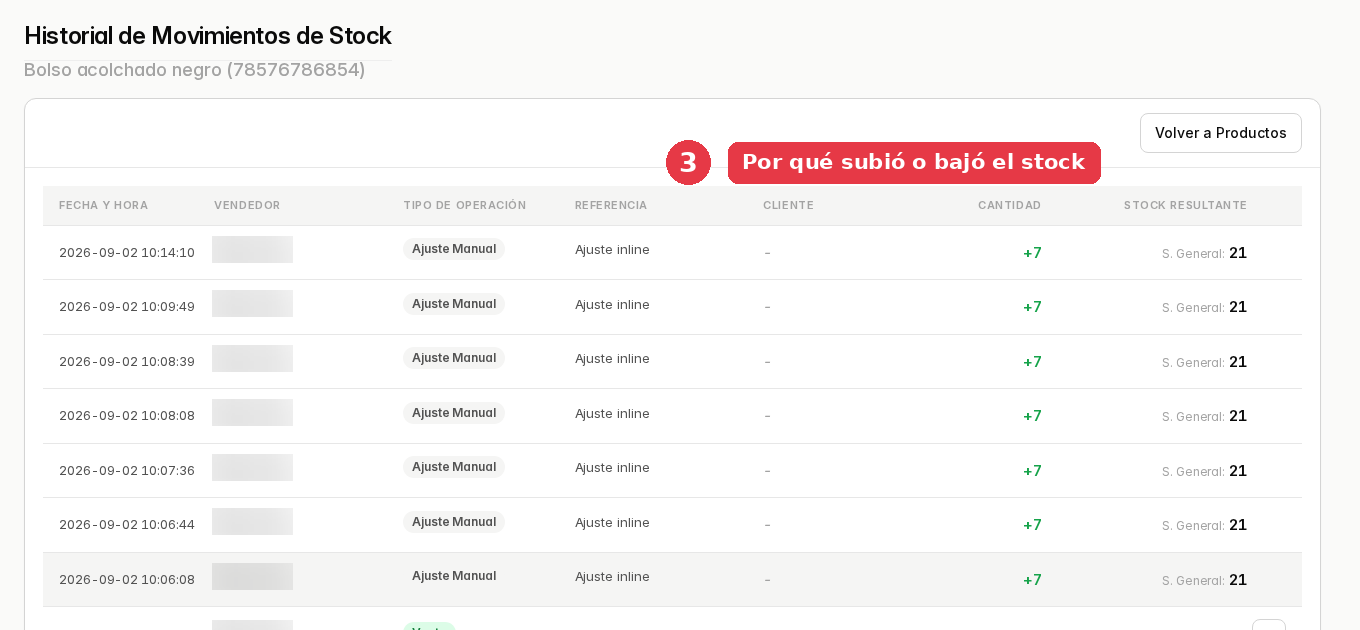Click the +7 quantity in the 10:09:49 row
1360x630 pixels.
1032,307
